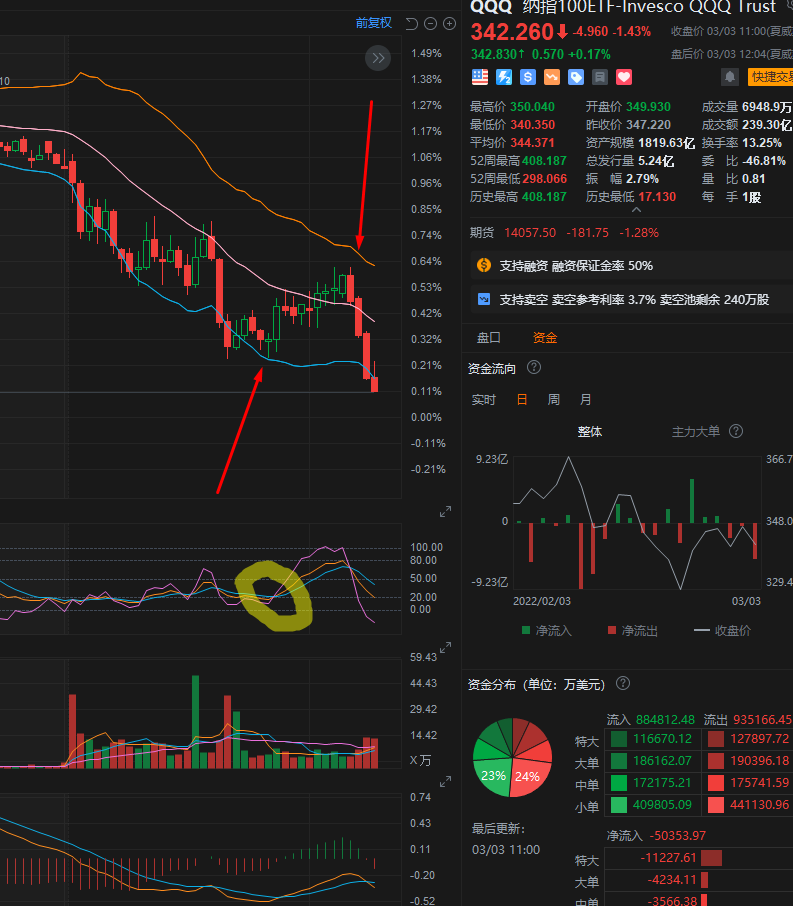Click the double-chevron scroll-to-latest button

(x=378, y=58)
